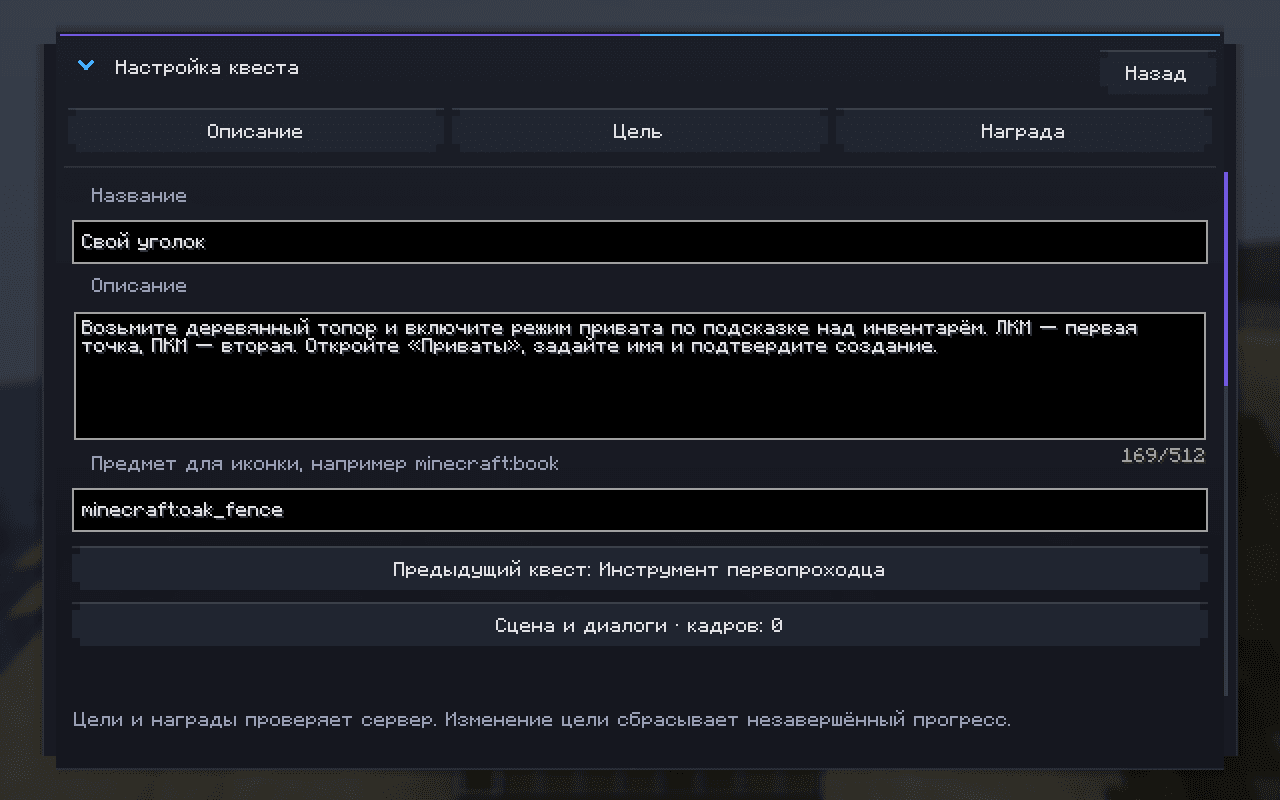Viewport: 1280px width, 800px height.
Task: Click the Название field label
Action: (139, 196)
